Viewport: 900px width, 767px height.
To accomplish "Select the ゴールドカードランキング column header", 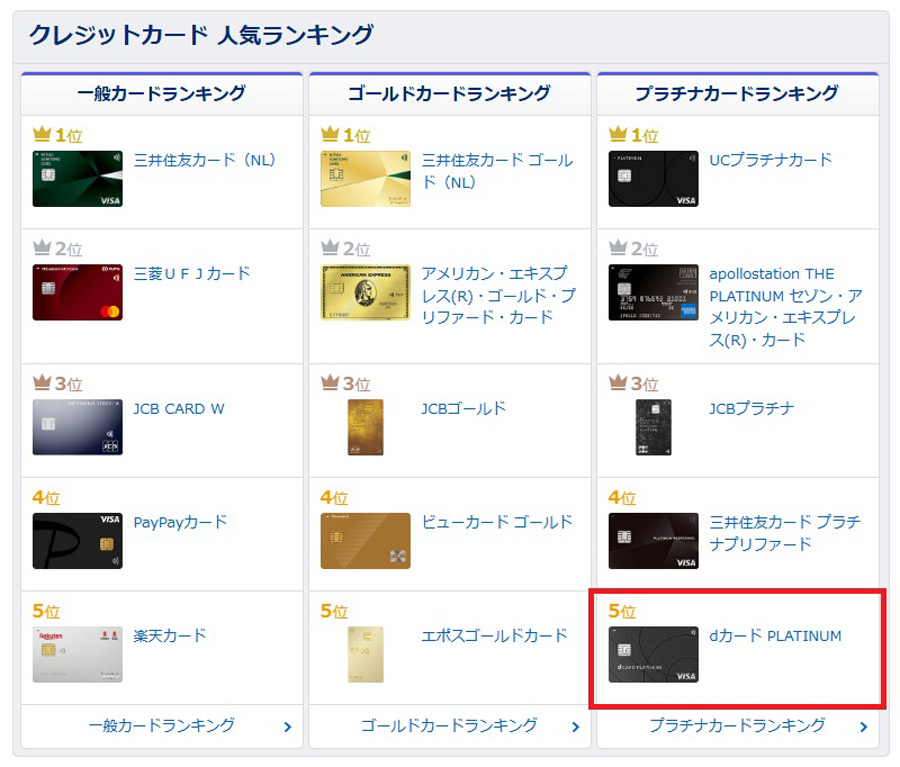I will pyautogui.click(x=449, y=94).
